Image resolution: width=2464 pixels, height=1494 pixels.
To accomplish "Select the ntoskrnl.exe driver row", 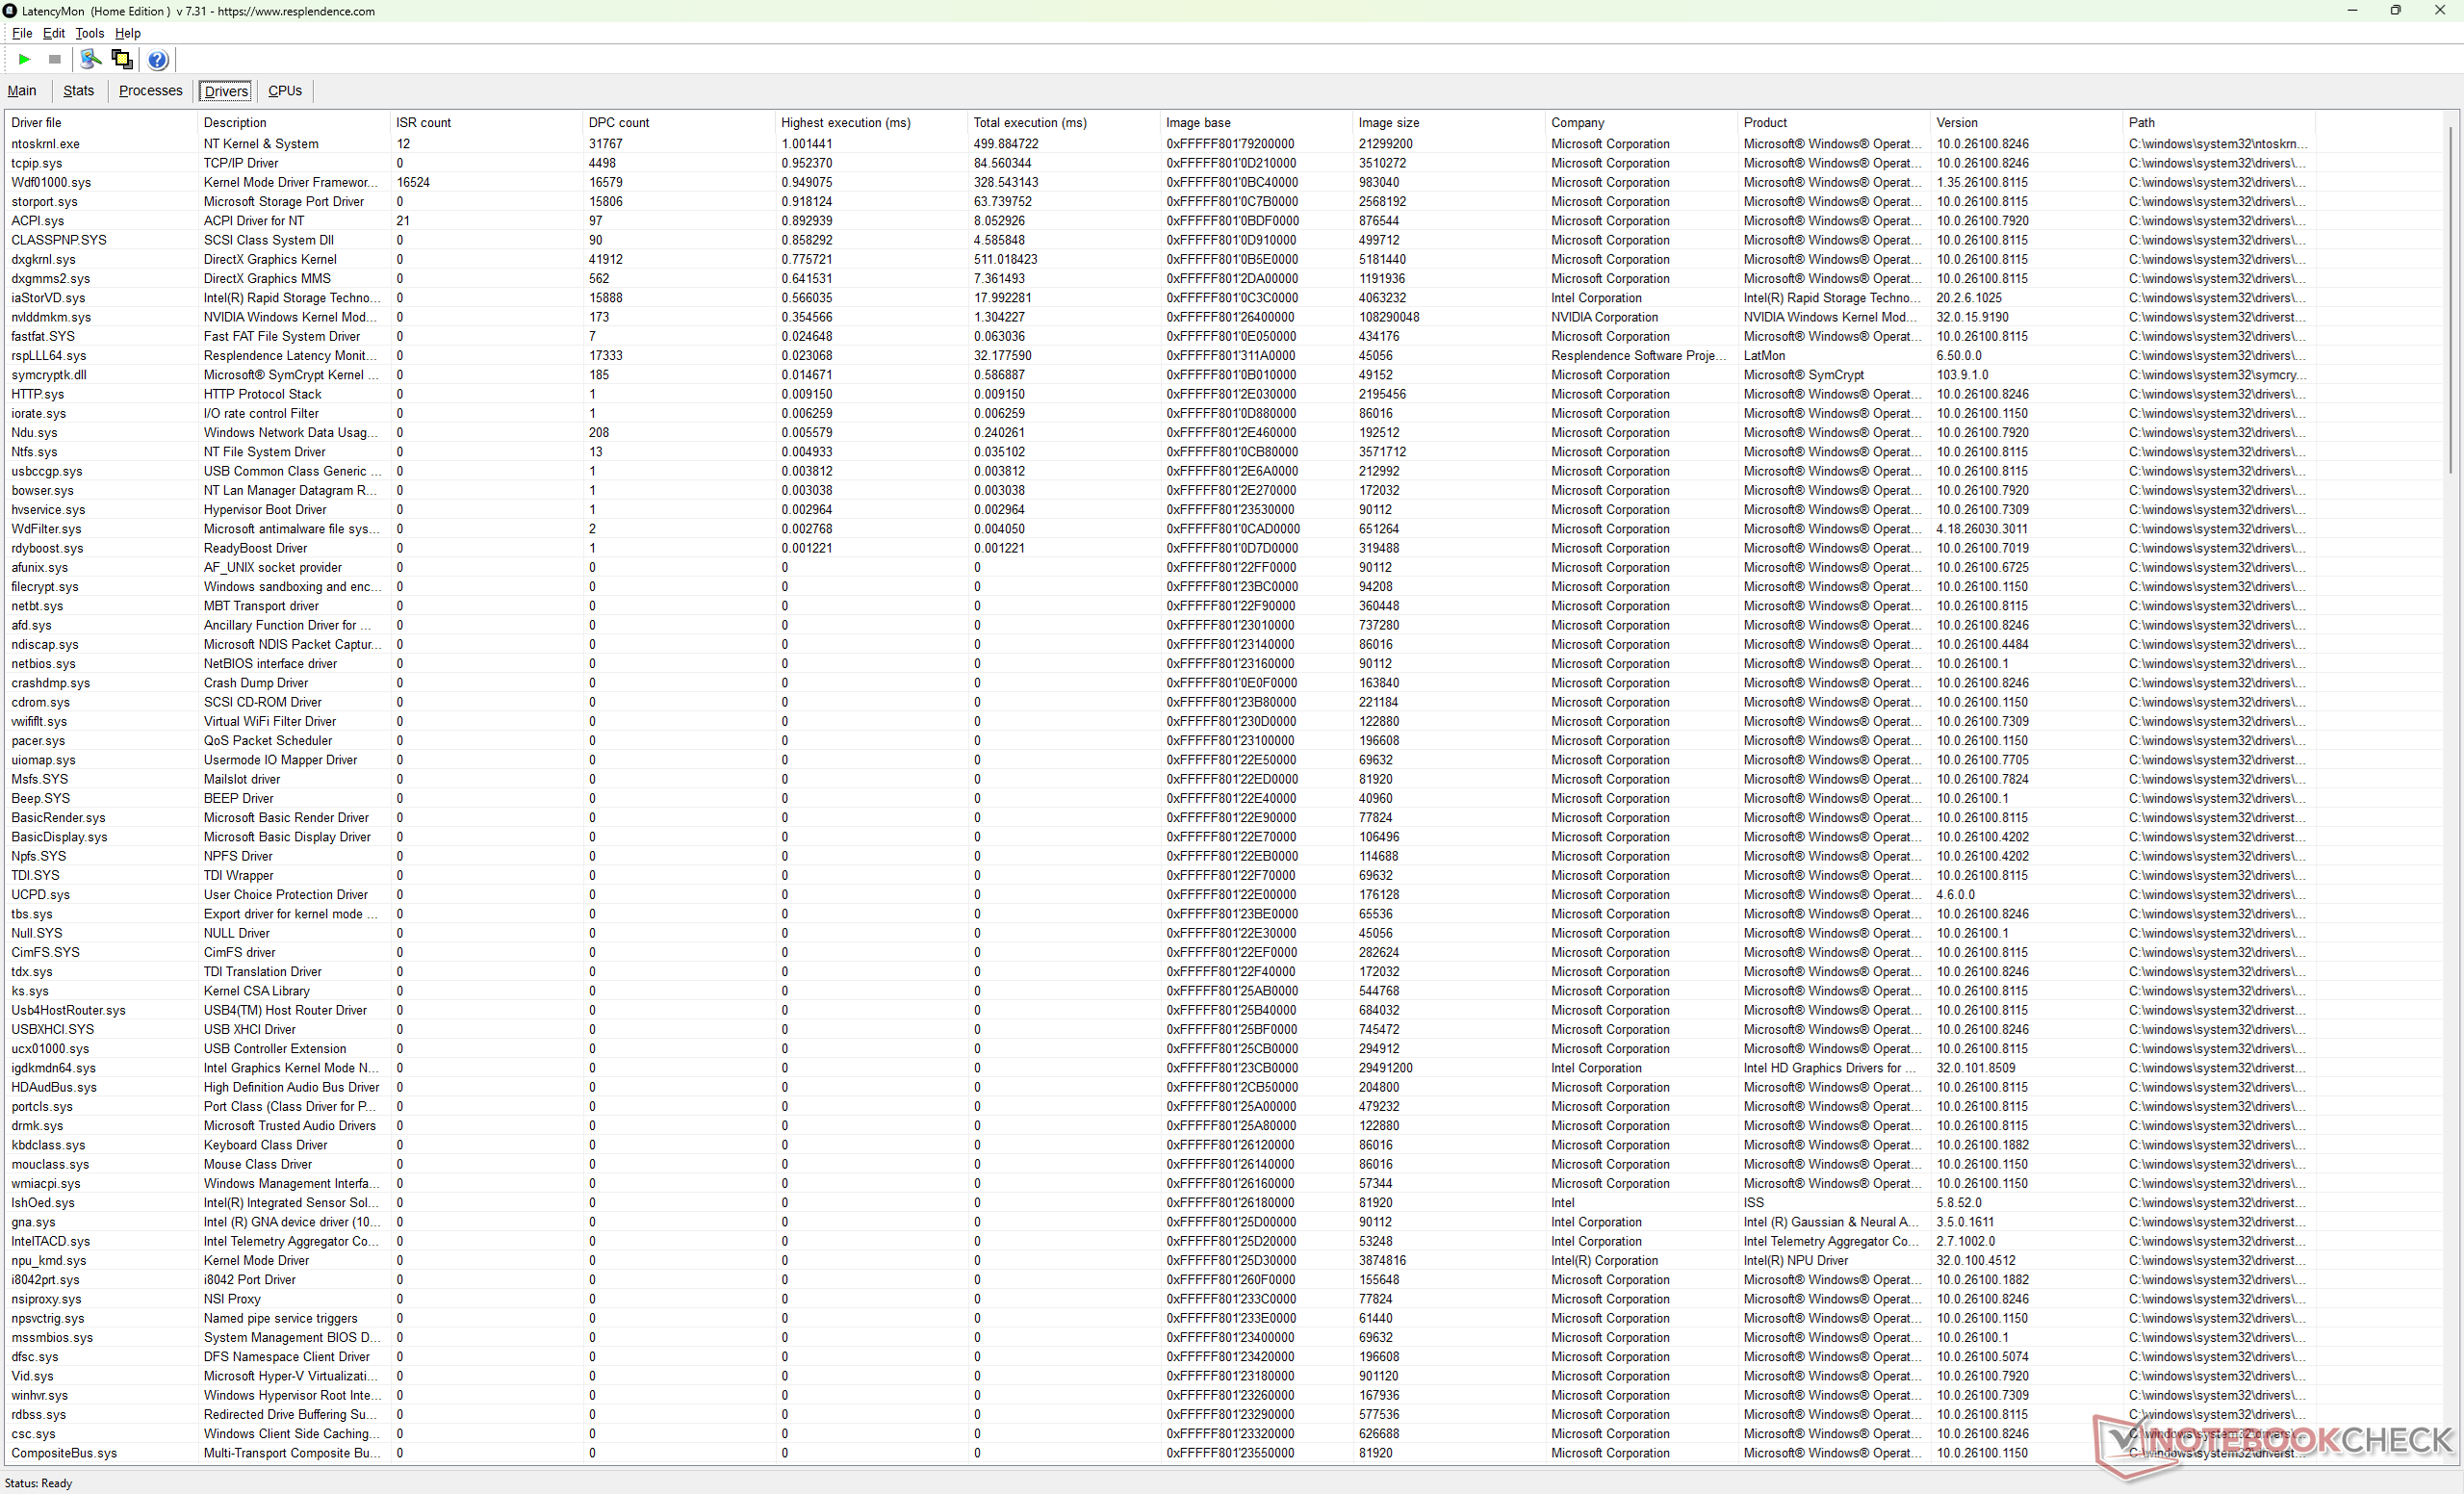I will [x=46, y=144].
